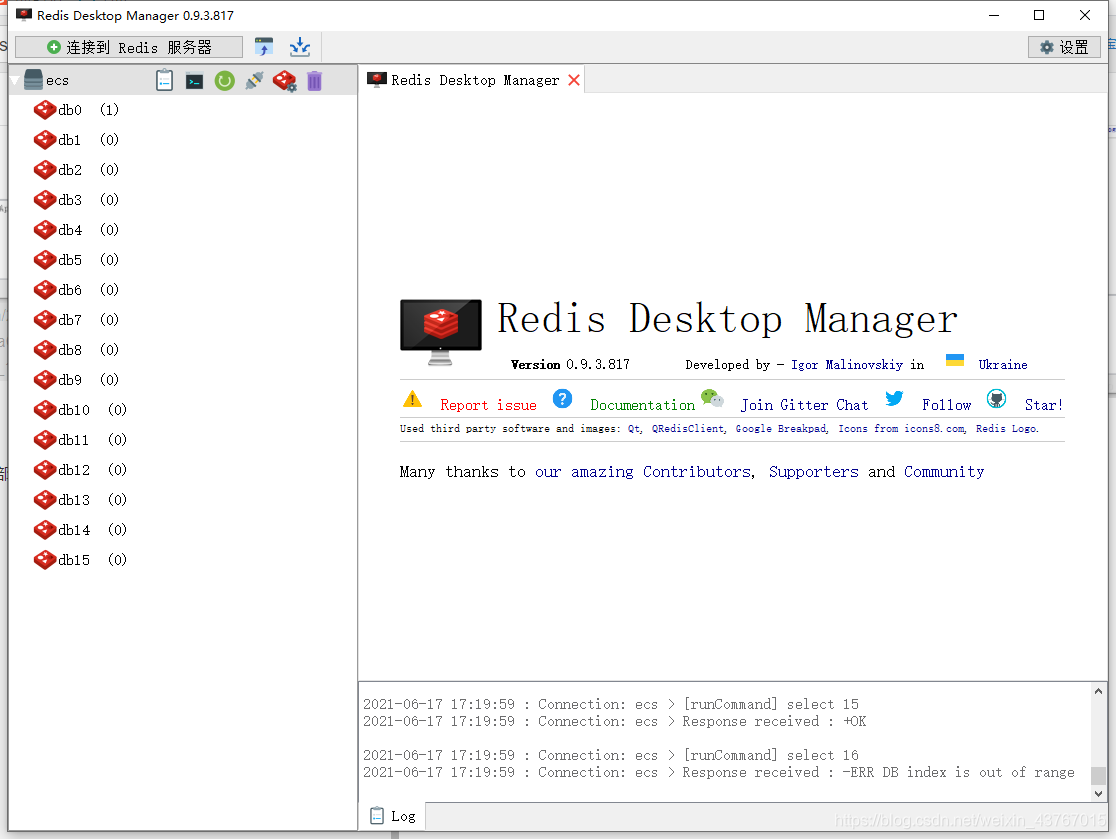This screenshot has width=1116, height=839.
Task: Reload the ecs connection with green refresh icon
Action: tap(224, 81)
